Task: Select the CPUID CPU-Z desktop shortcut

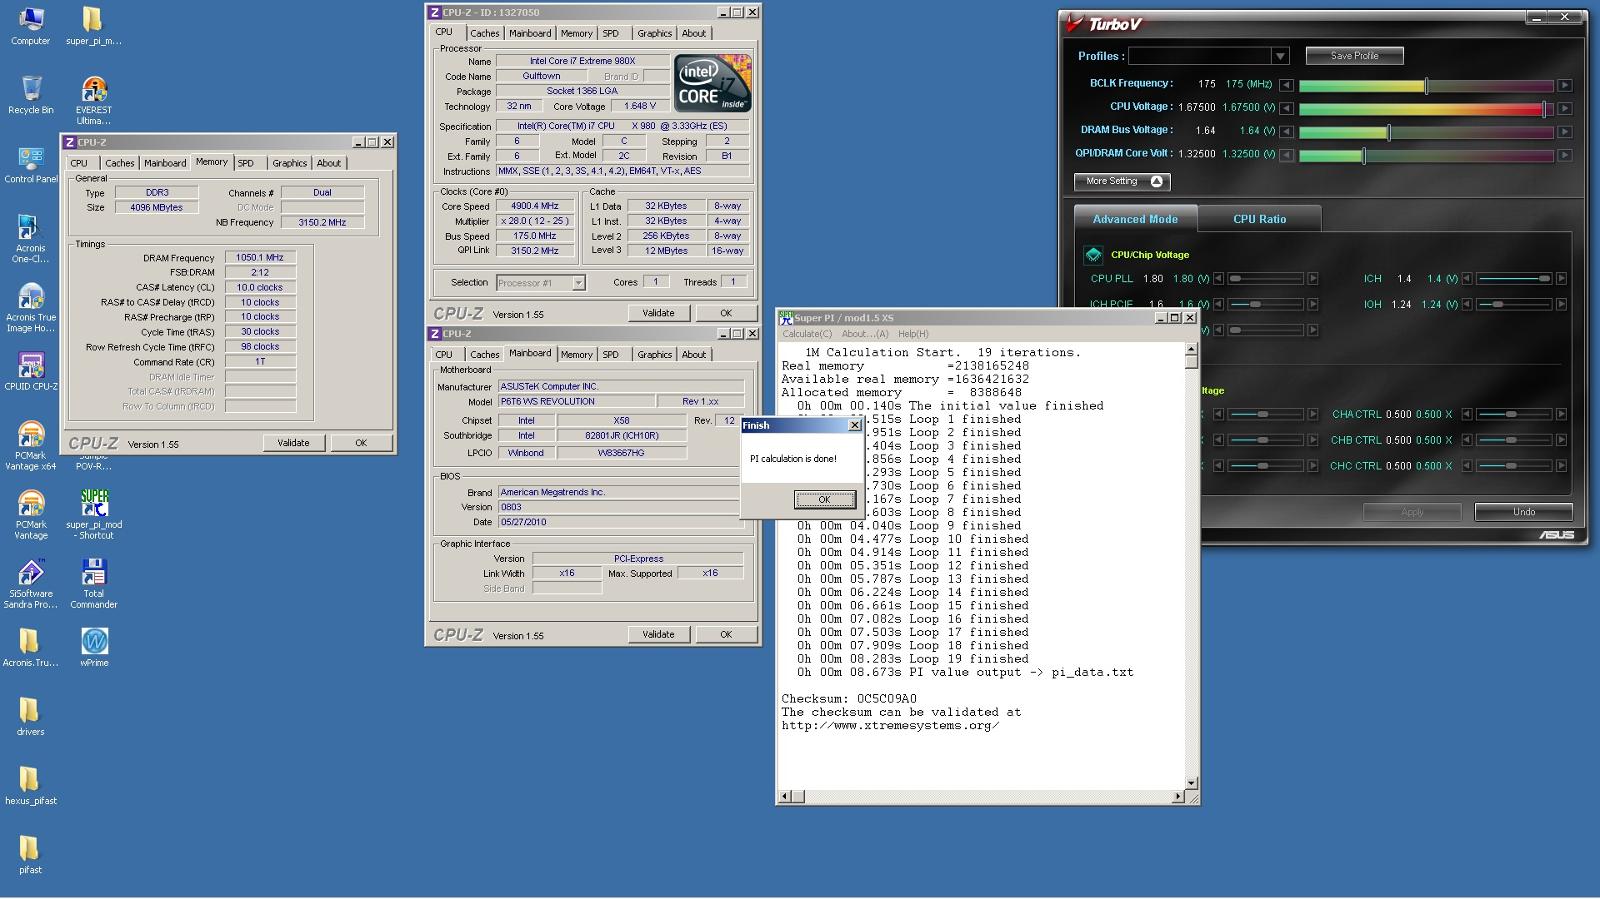Action: pyautogui.click(x=30, y=371)
